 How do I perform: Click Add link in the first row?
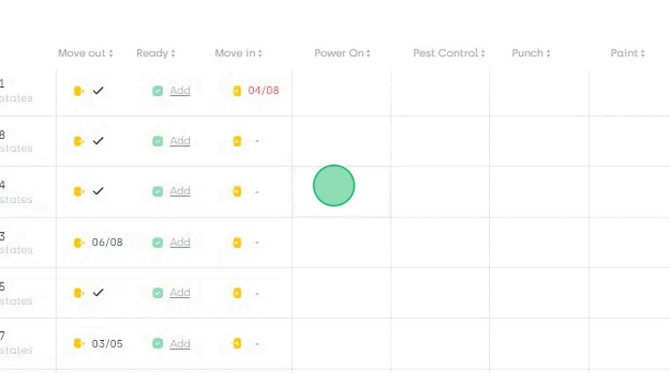(180, 91)
